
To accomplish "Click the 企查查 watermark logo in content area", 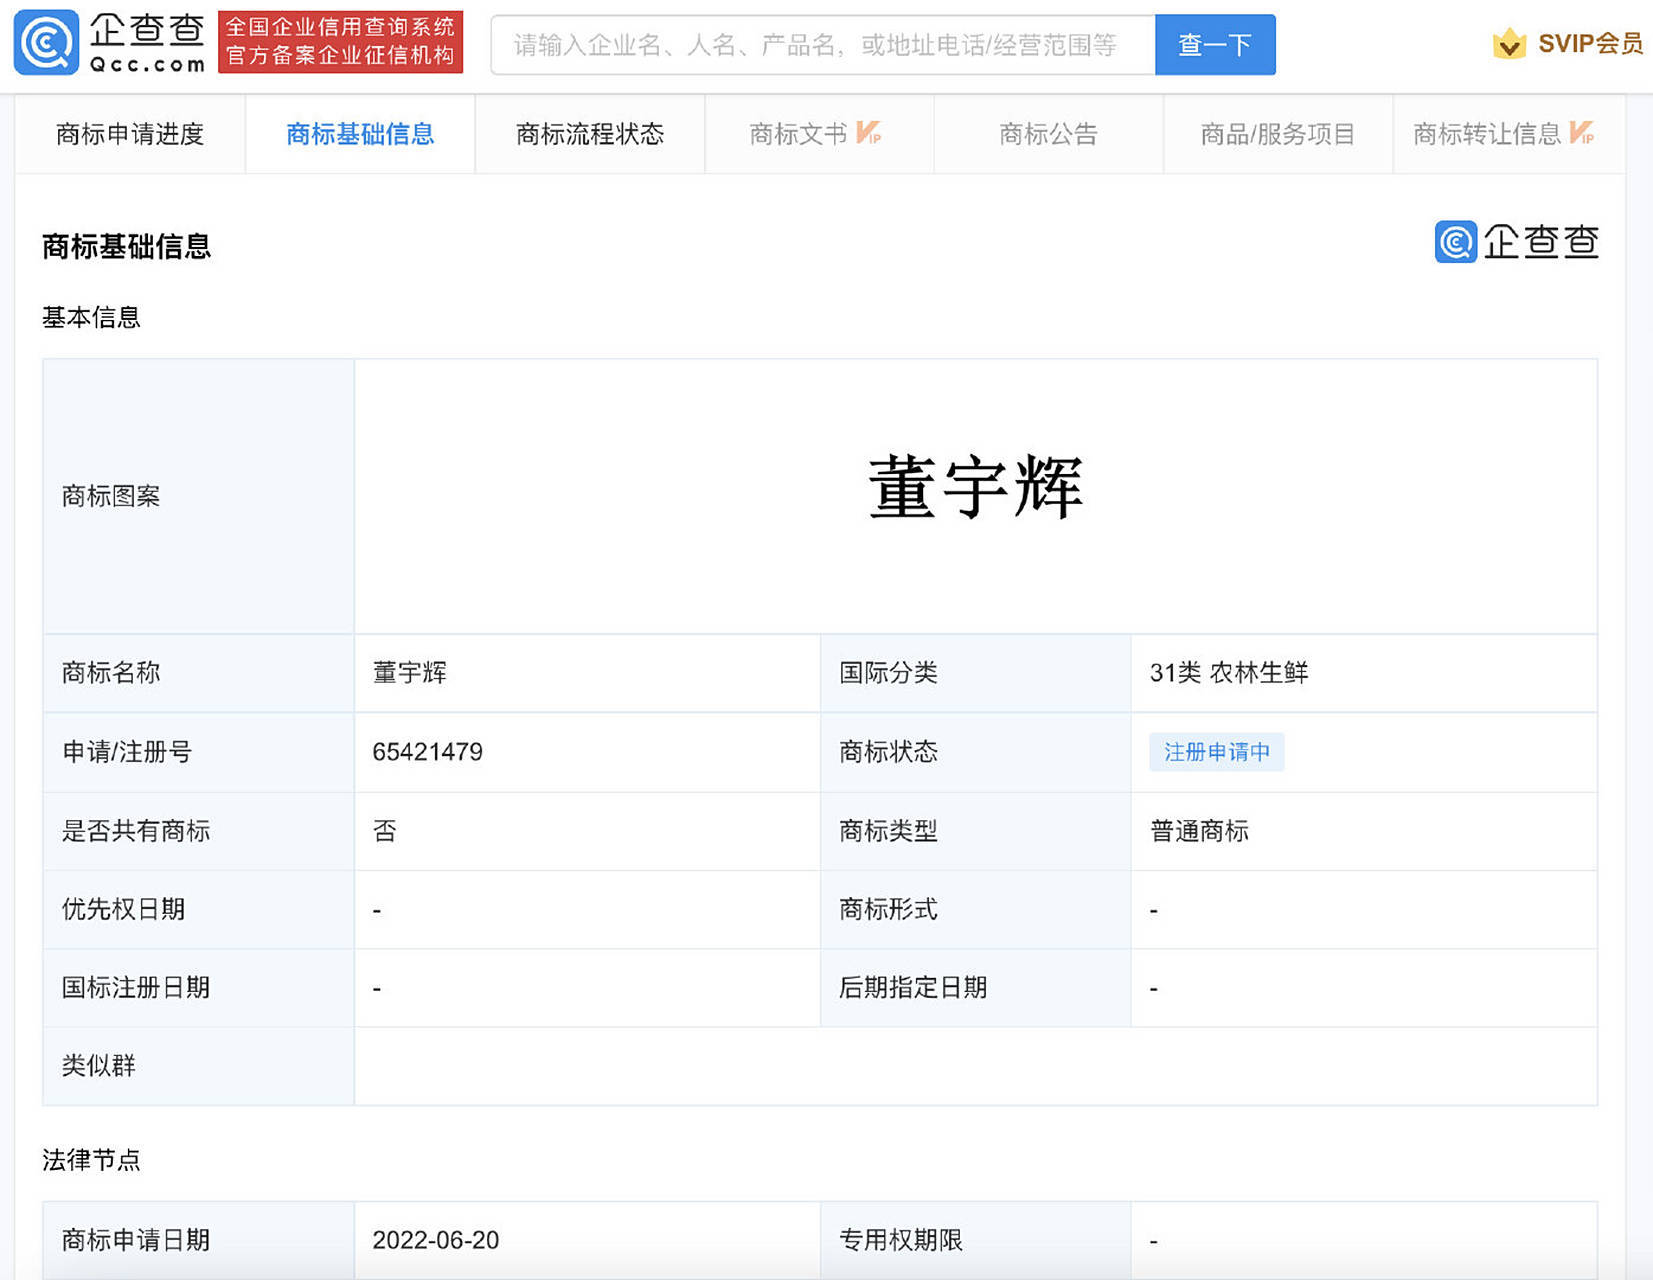I will (1516, 242).
